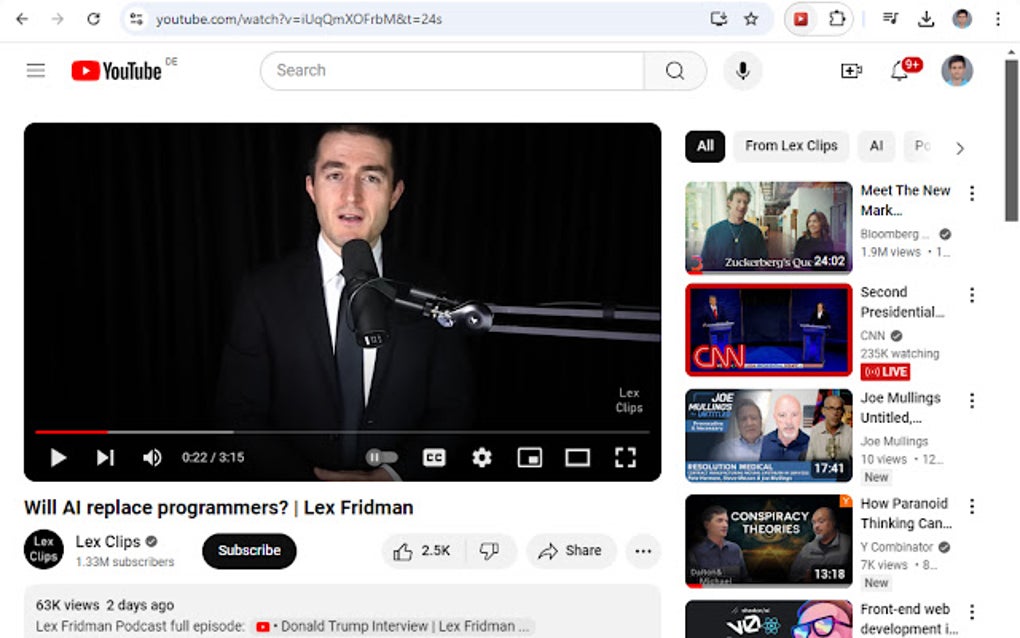Dislike the video
Image resolution: width=1020 pixels, height=638 pixels.
click(x=490, y=550)
